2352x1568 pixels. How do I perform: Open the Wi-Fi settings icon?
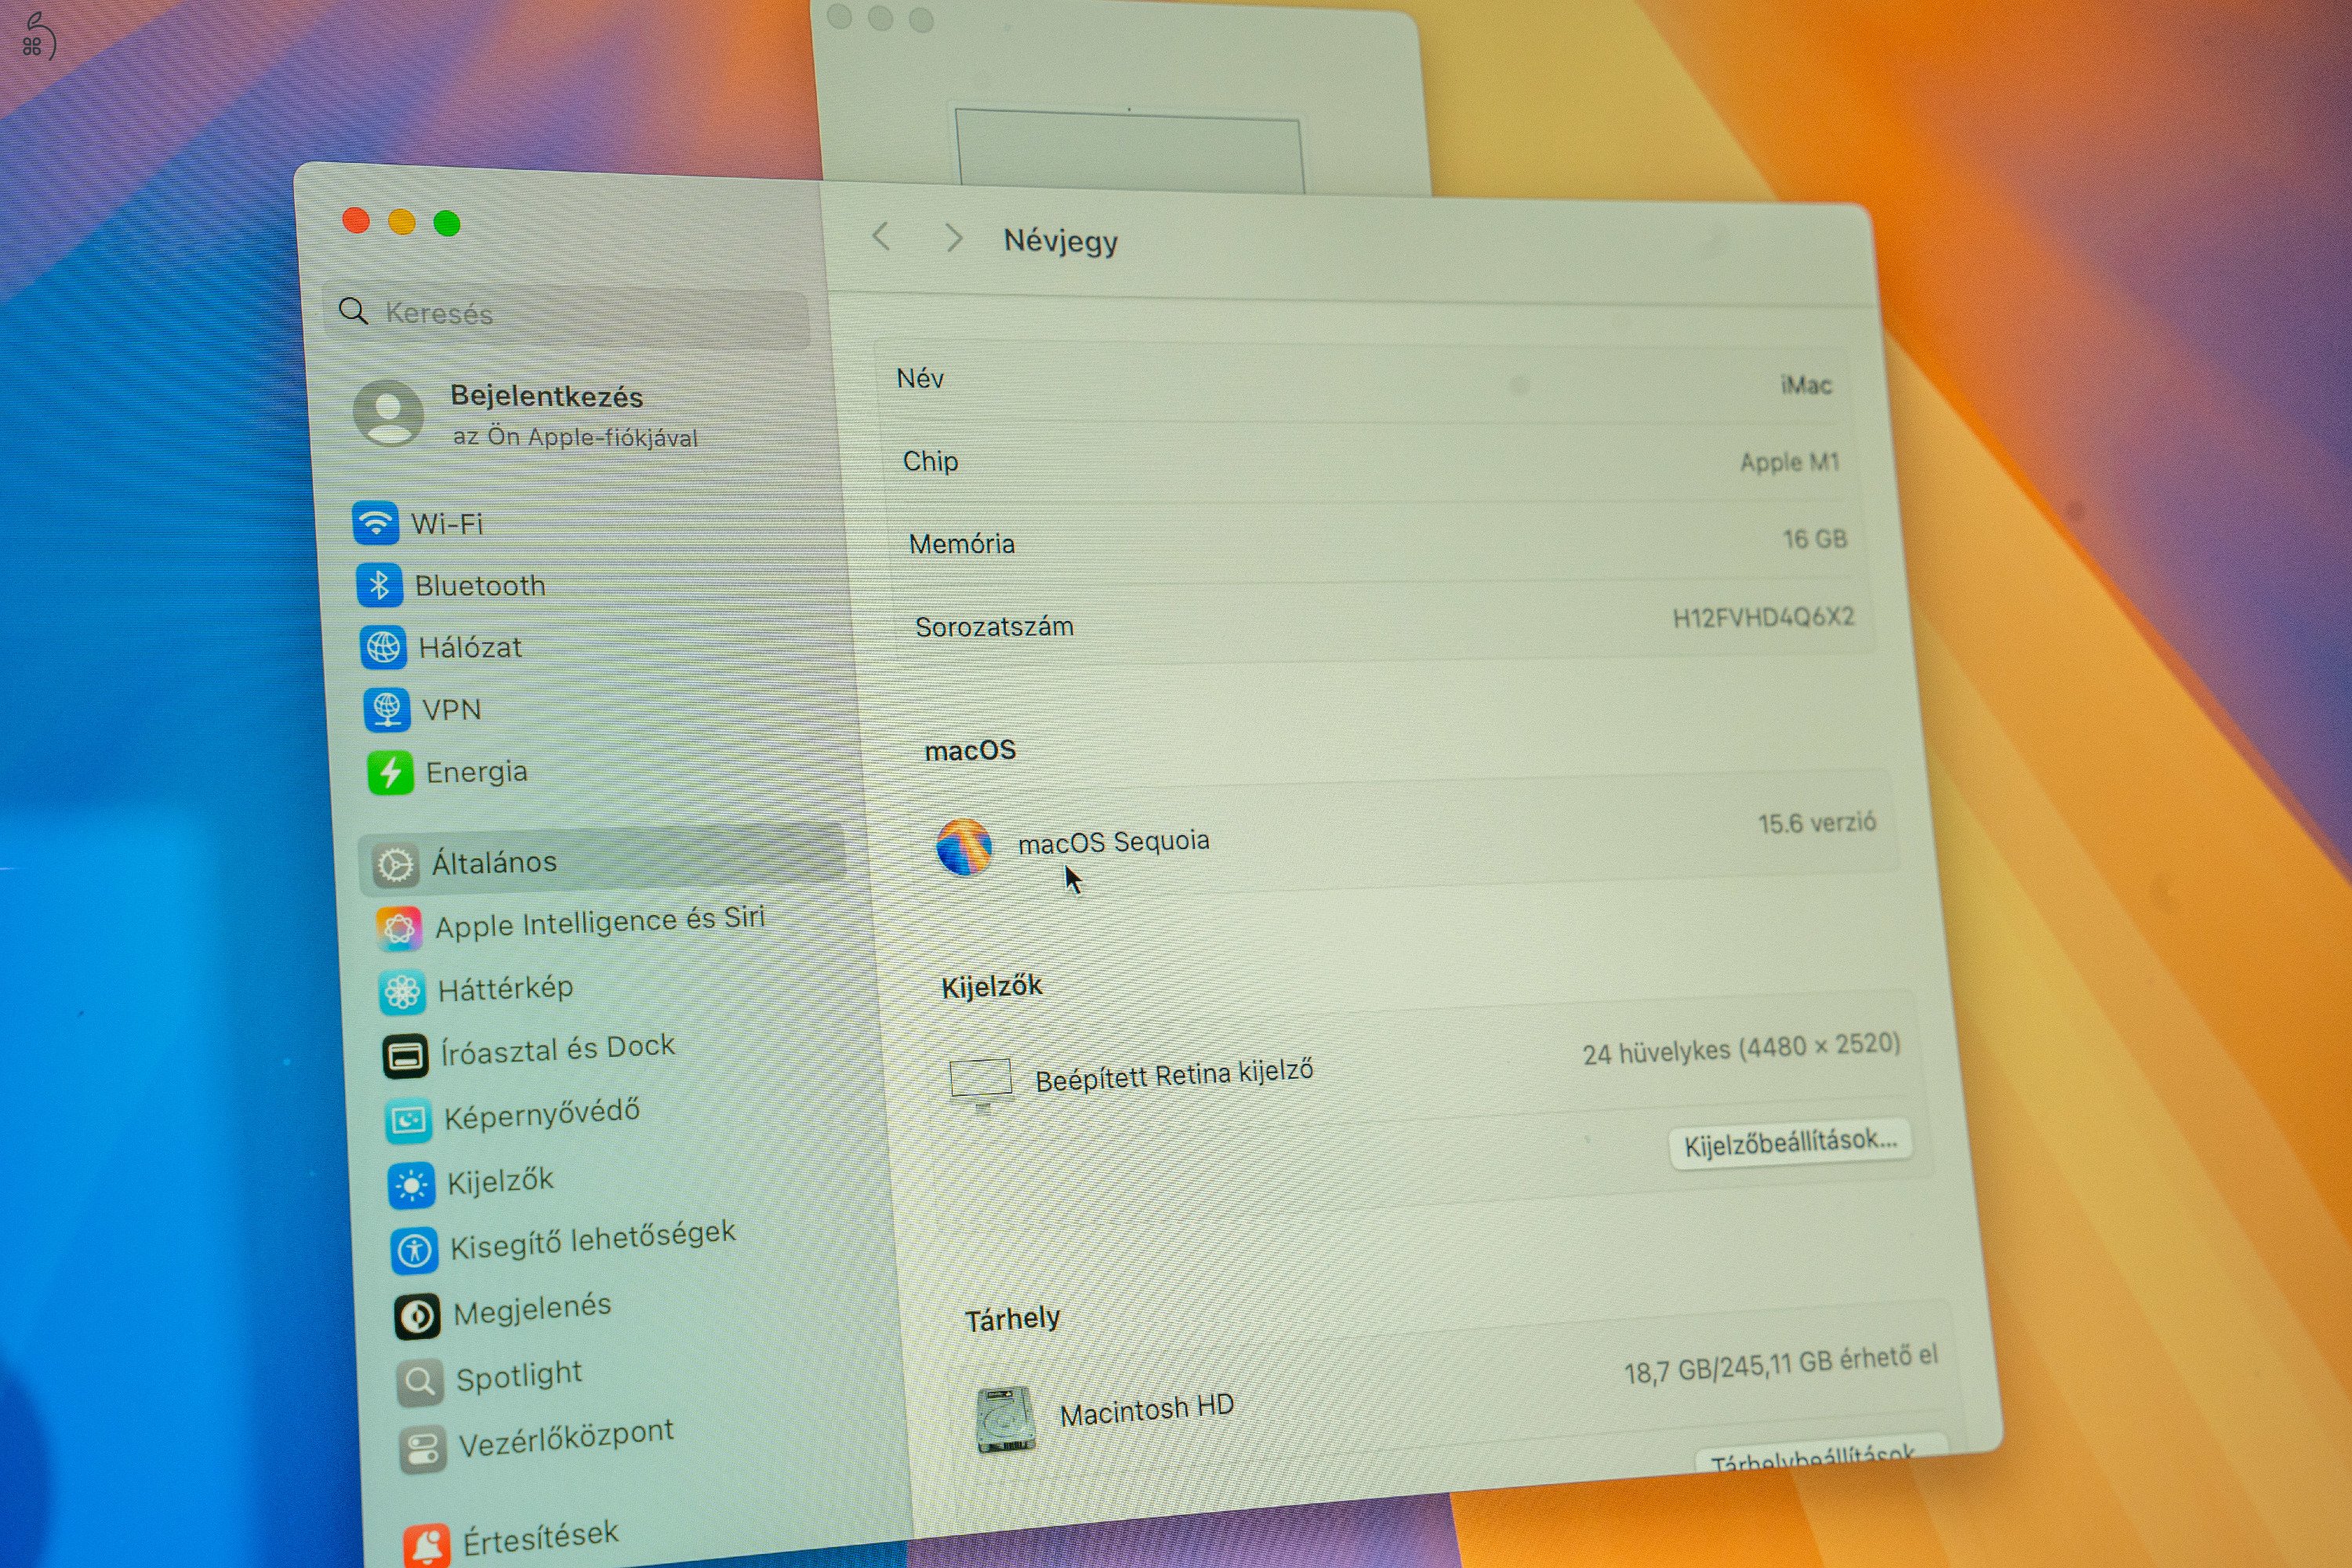click(x=376, y=523)
